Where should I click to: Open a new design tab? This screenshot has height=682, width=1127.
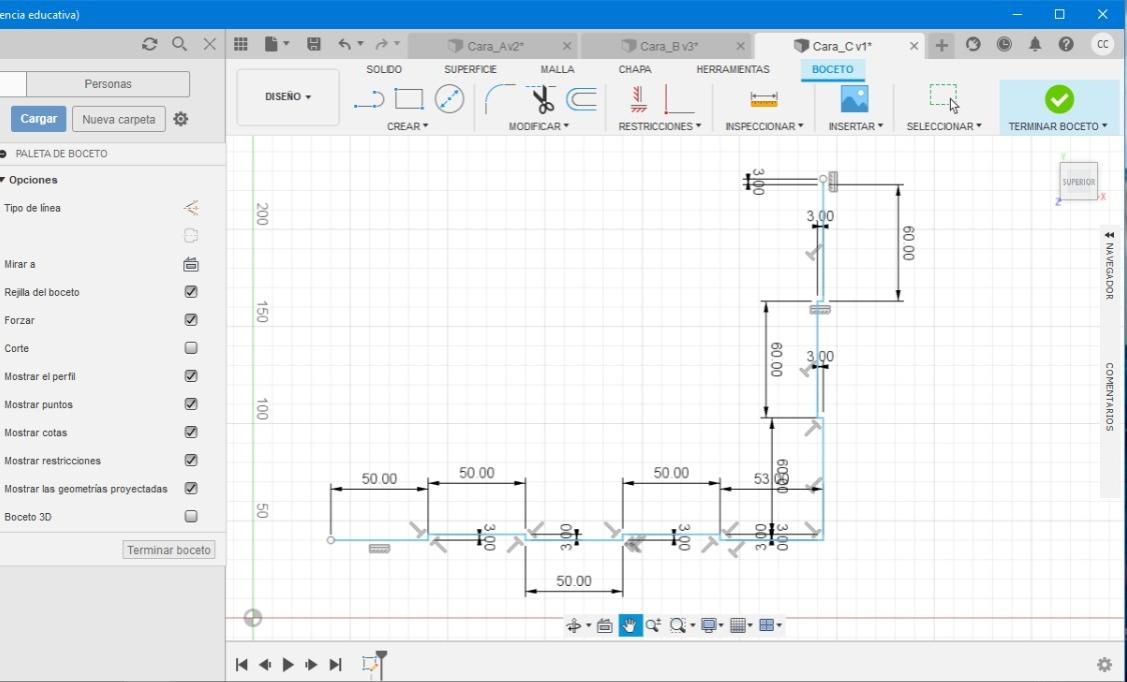tap(941, 45)
